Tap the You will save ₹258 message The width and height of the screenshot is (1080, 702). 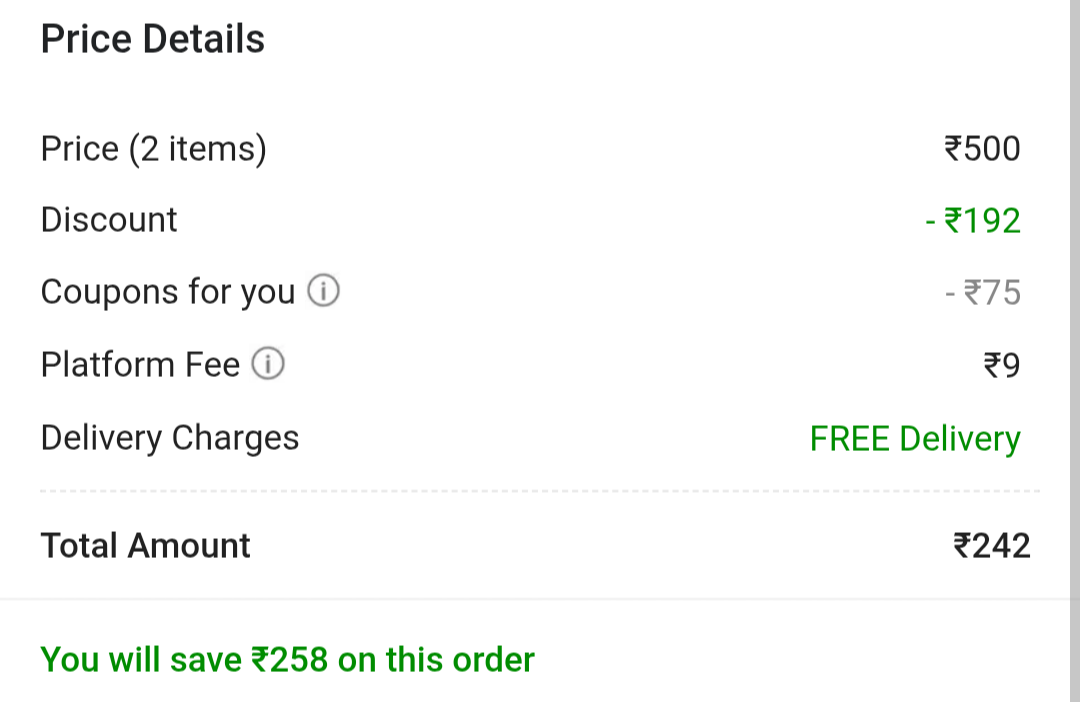pos(288,660)
